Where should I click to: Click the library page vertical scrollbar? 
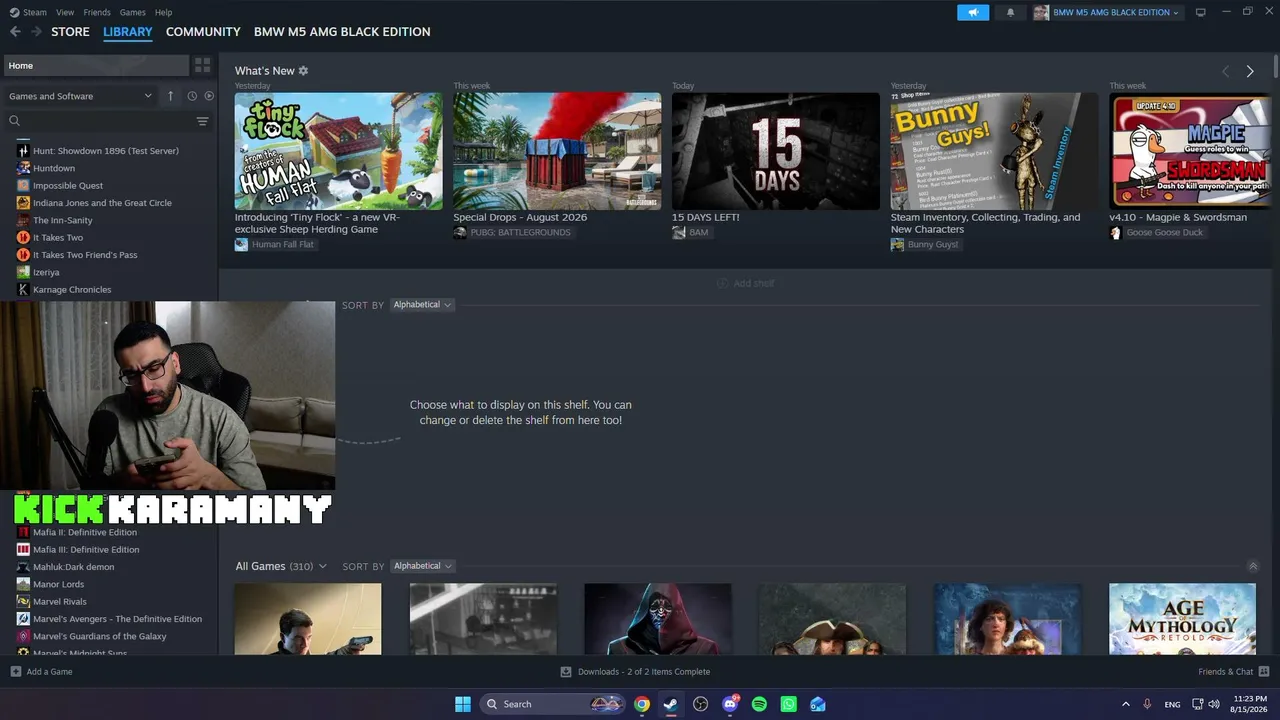pos(1276,66)
